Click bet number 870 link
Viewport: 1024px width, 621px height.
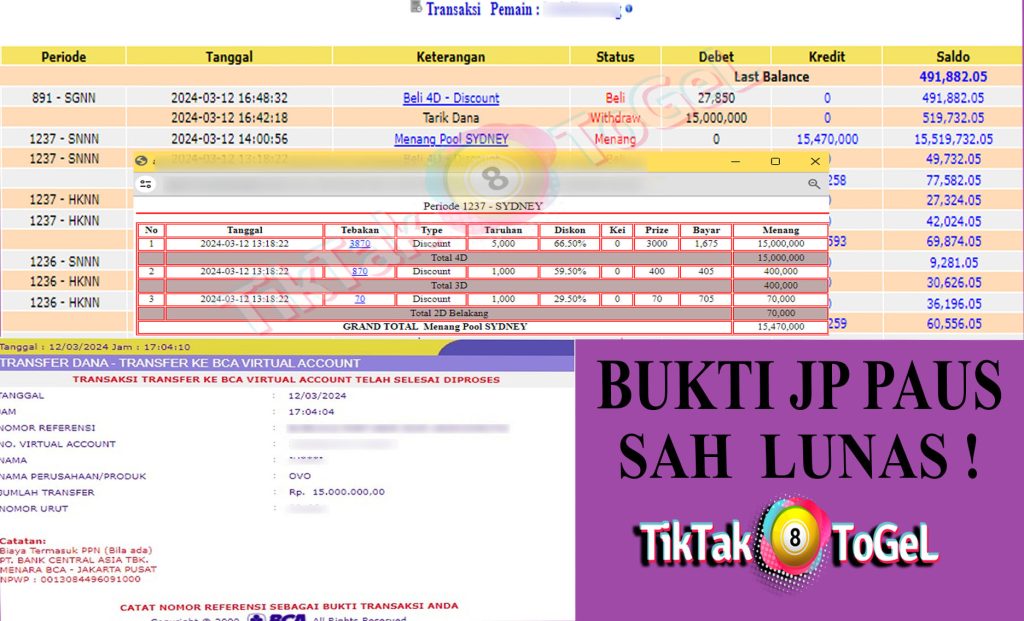coord(359,271)
